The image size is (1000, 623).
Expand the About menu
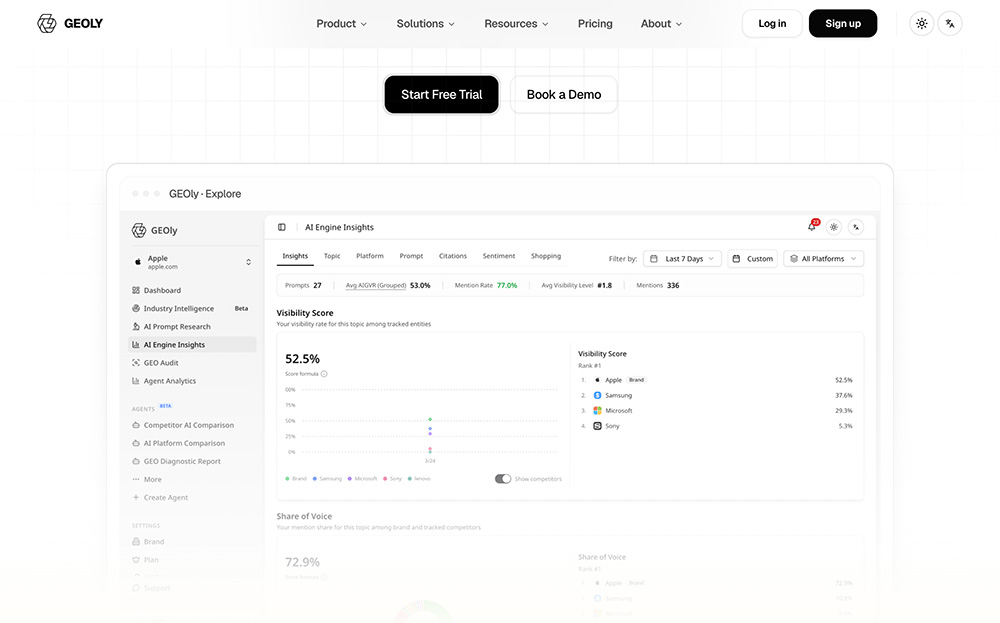click(x=661, y=24)
